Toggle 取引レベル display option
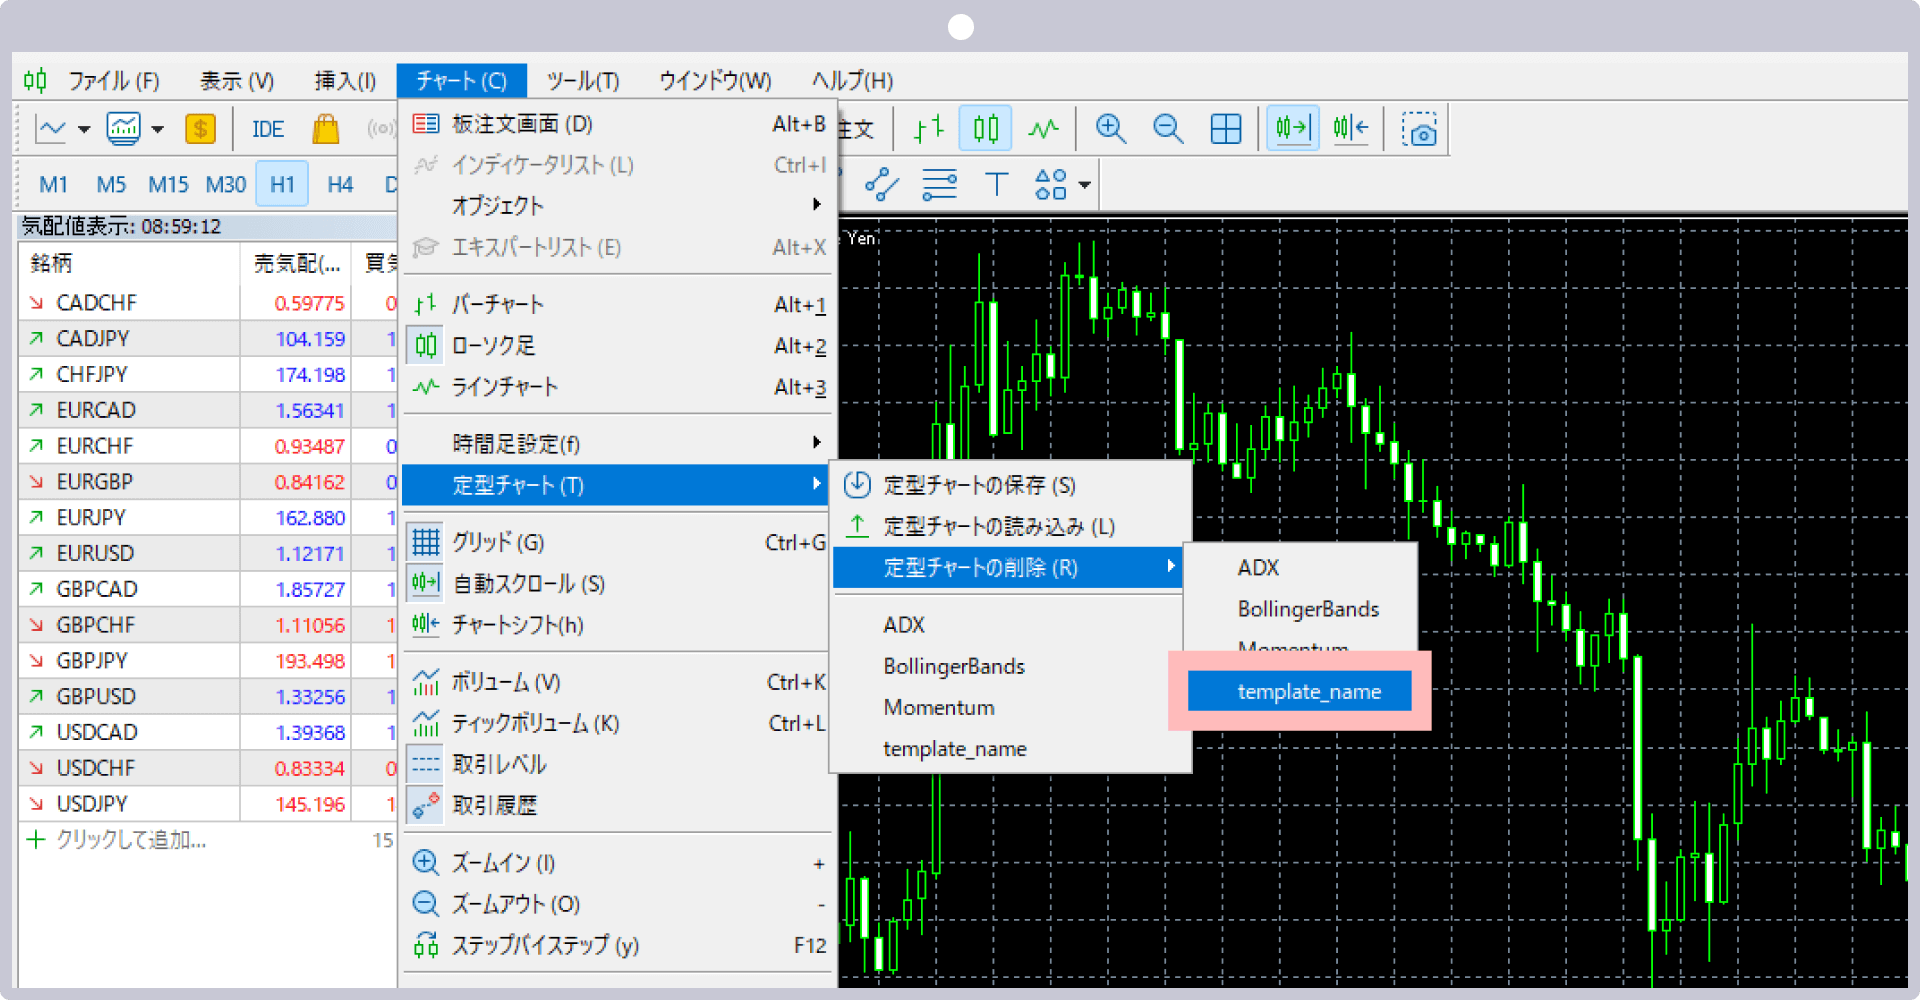The width and height of the screenshot is (1920, 1000). click(498, 764)
